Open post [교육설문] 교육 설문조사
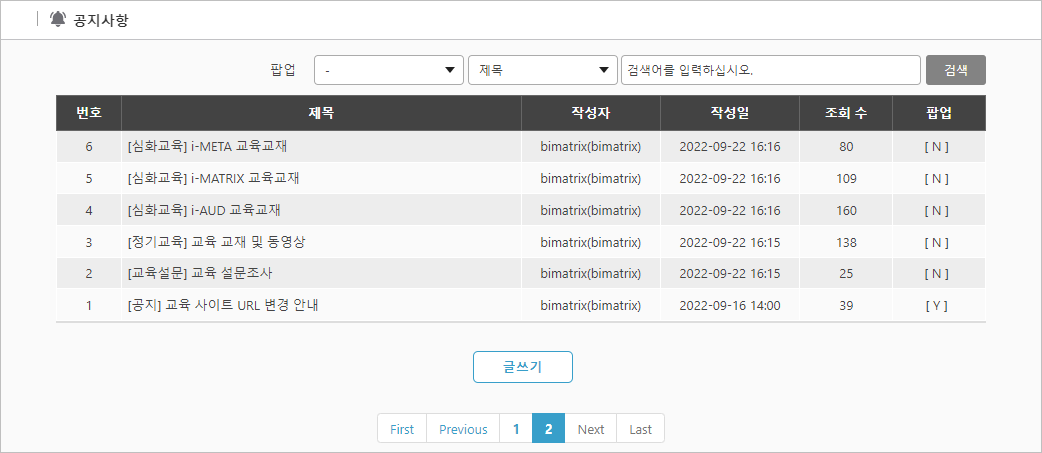This screenshot has height=453, width=1042. point(200,274)
